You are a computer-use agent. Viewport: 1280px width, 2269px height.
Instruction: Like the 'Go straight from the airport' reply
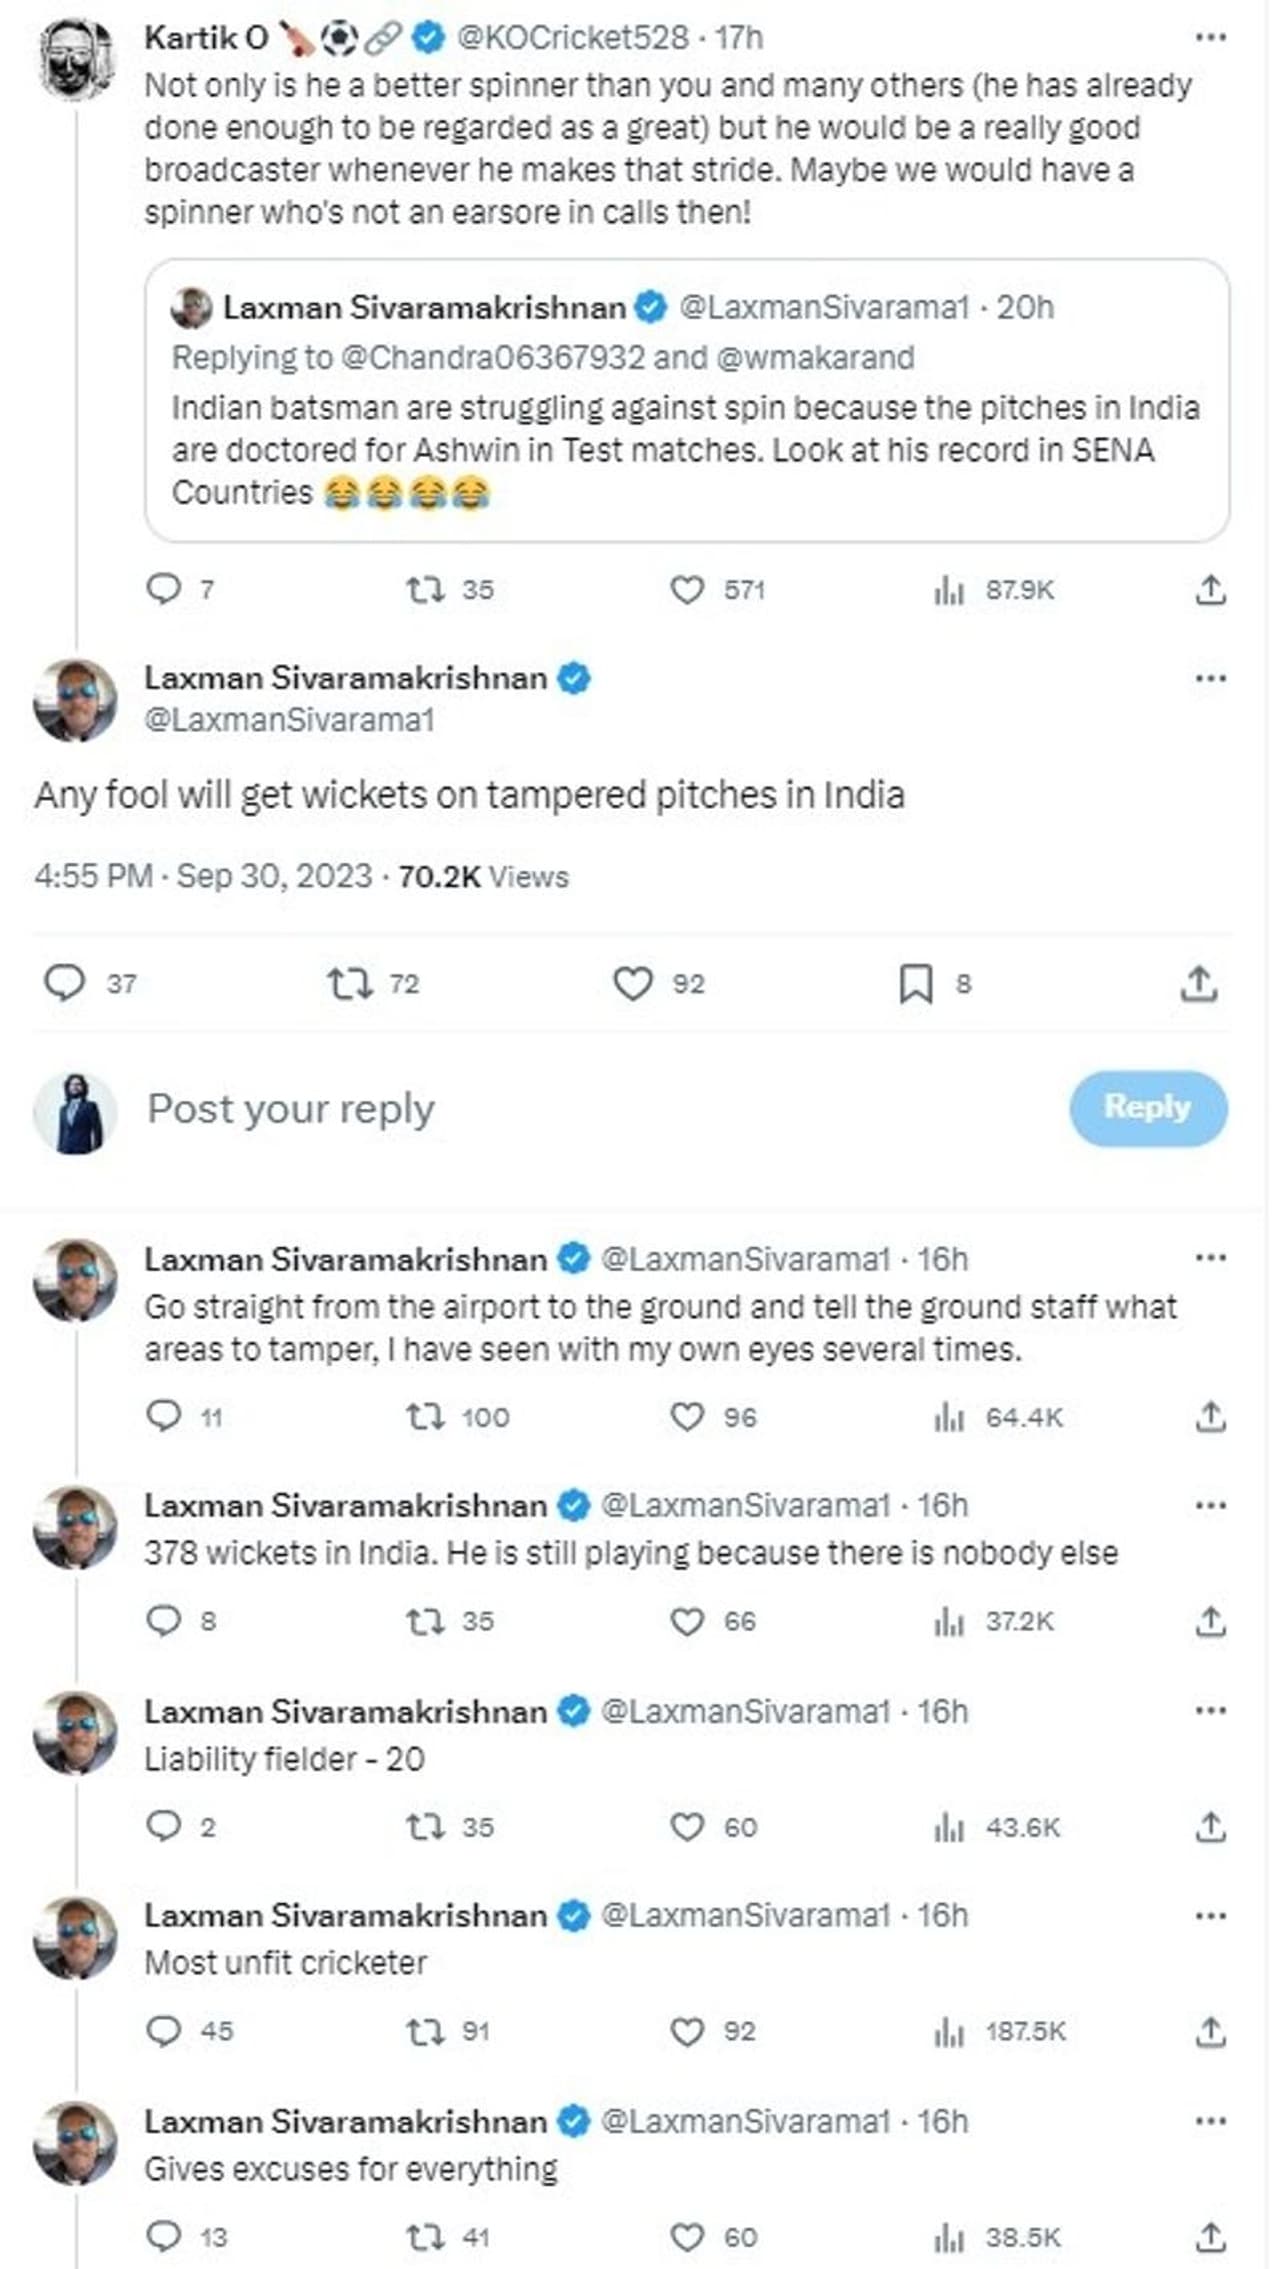click(x=687, y=1417)
